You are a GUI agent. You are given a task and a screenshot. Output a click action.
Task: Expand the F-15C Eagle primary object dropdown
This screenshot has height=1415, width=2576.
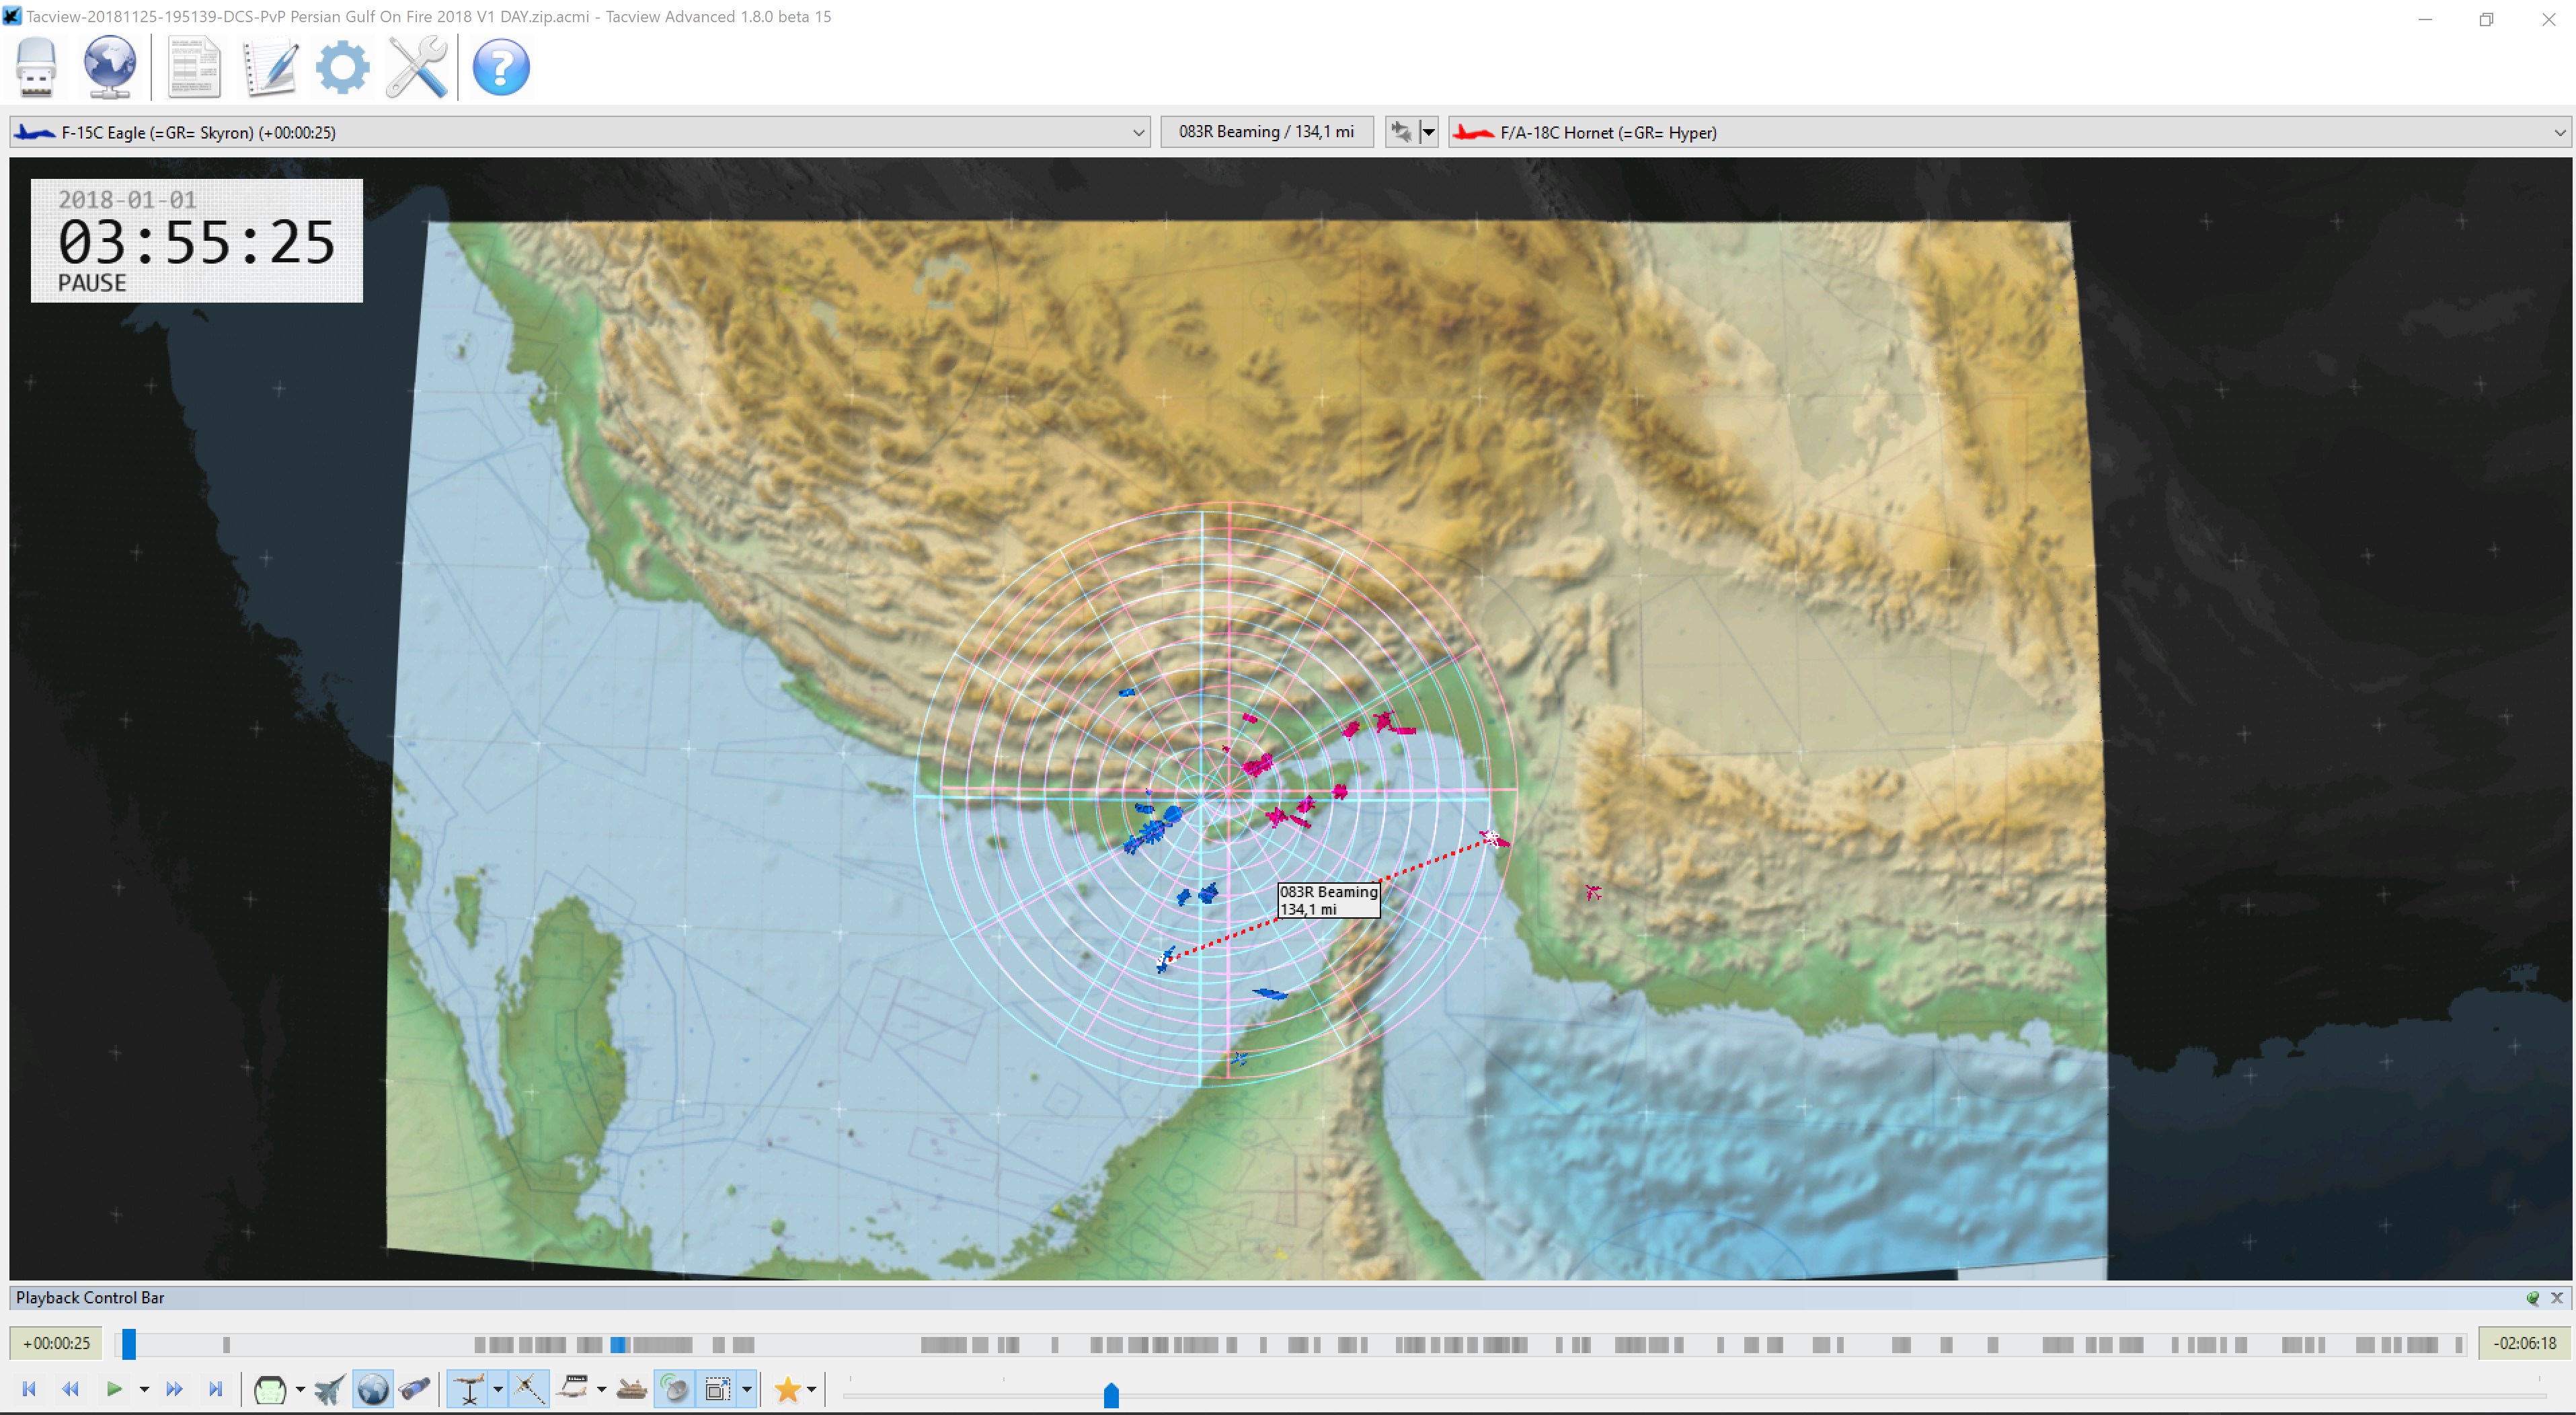click(1138, 132)
